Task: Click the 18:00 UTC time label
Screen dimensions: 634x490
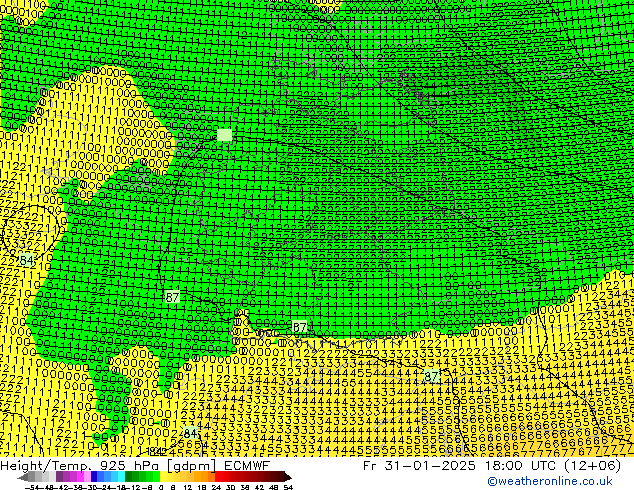Action: [523, 465]
